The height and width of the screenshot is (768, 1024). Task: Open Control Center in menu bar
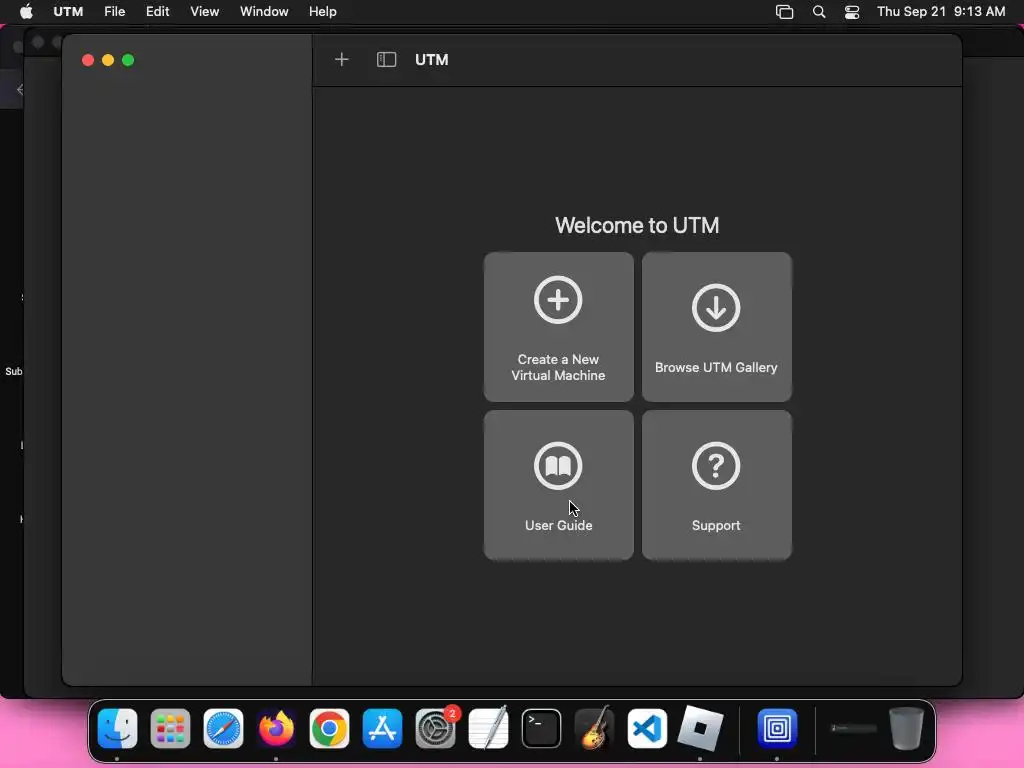(x=852, y=12)
